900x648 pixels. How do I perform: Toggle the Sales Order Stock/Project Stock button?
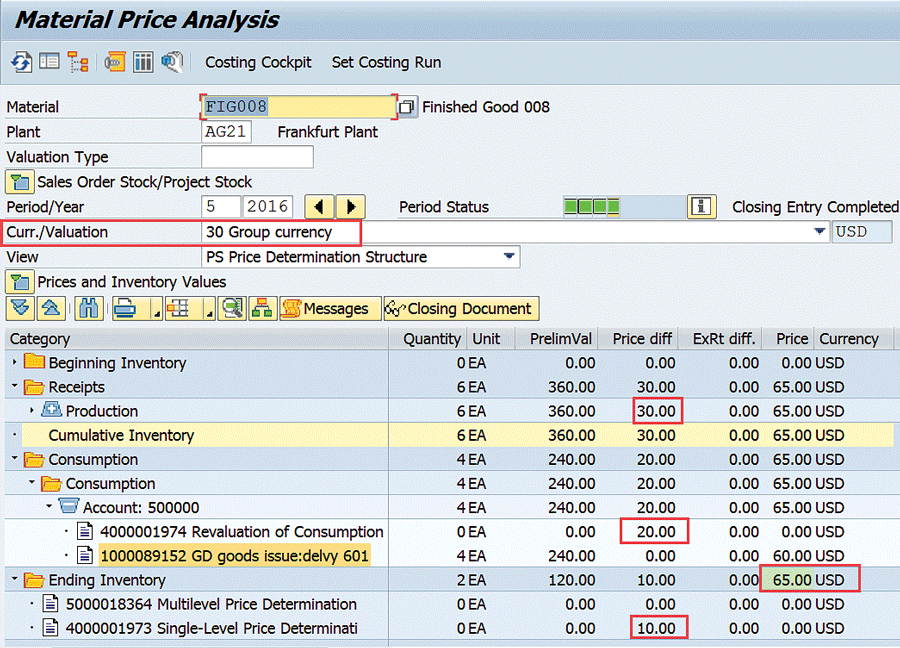pyautogui.click(x=20, y=182)
